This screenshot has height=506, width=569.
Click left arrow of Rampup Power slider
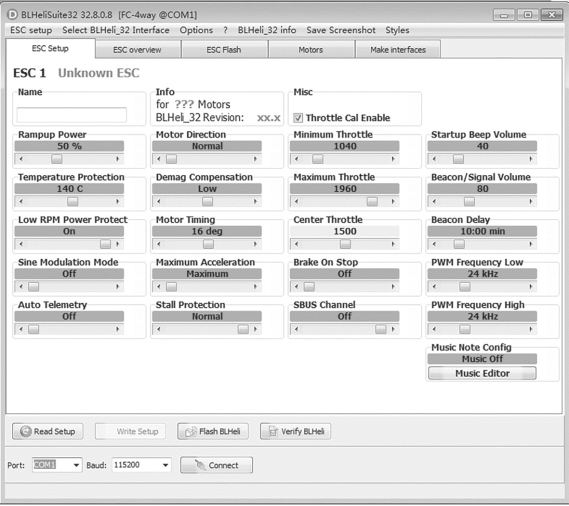click(x=21, y=159)
